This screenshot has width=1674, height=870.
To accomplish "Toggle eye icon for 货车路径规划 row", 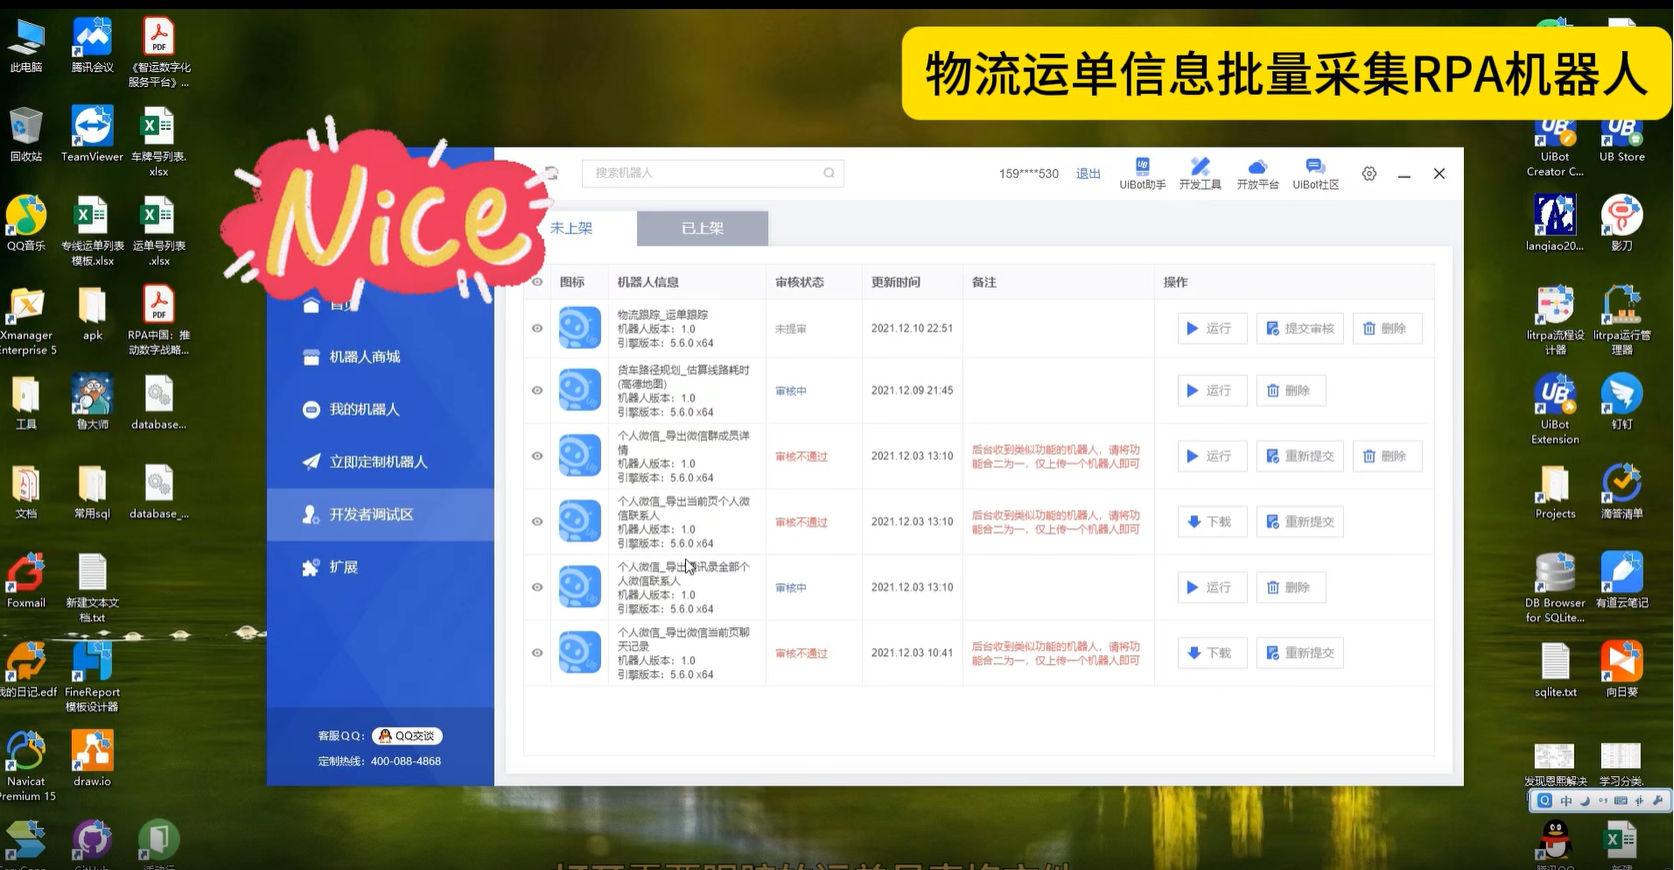I will pos(537,390).
